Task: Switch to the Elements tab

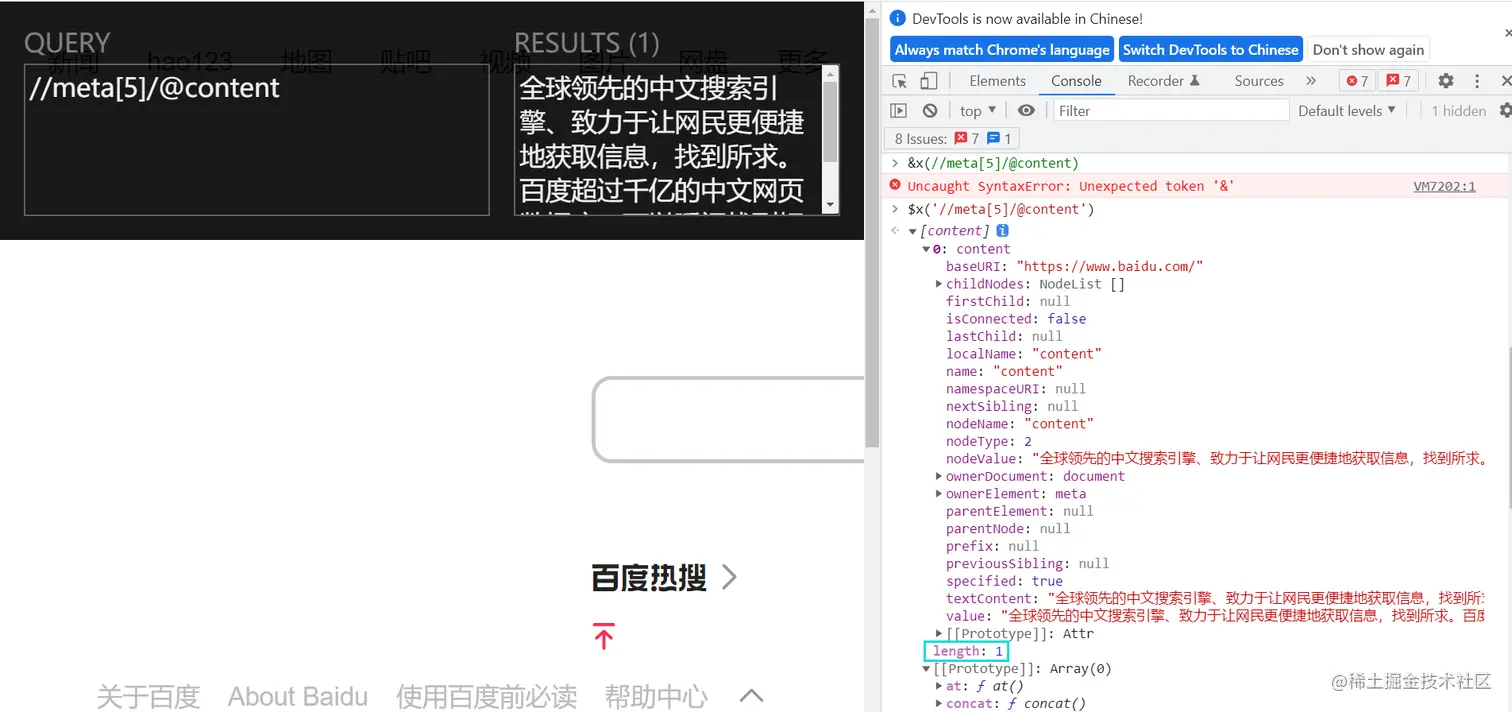Action: 997,81
